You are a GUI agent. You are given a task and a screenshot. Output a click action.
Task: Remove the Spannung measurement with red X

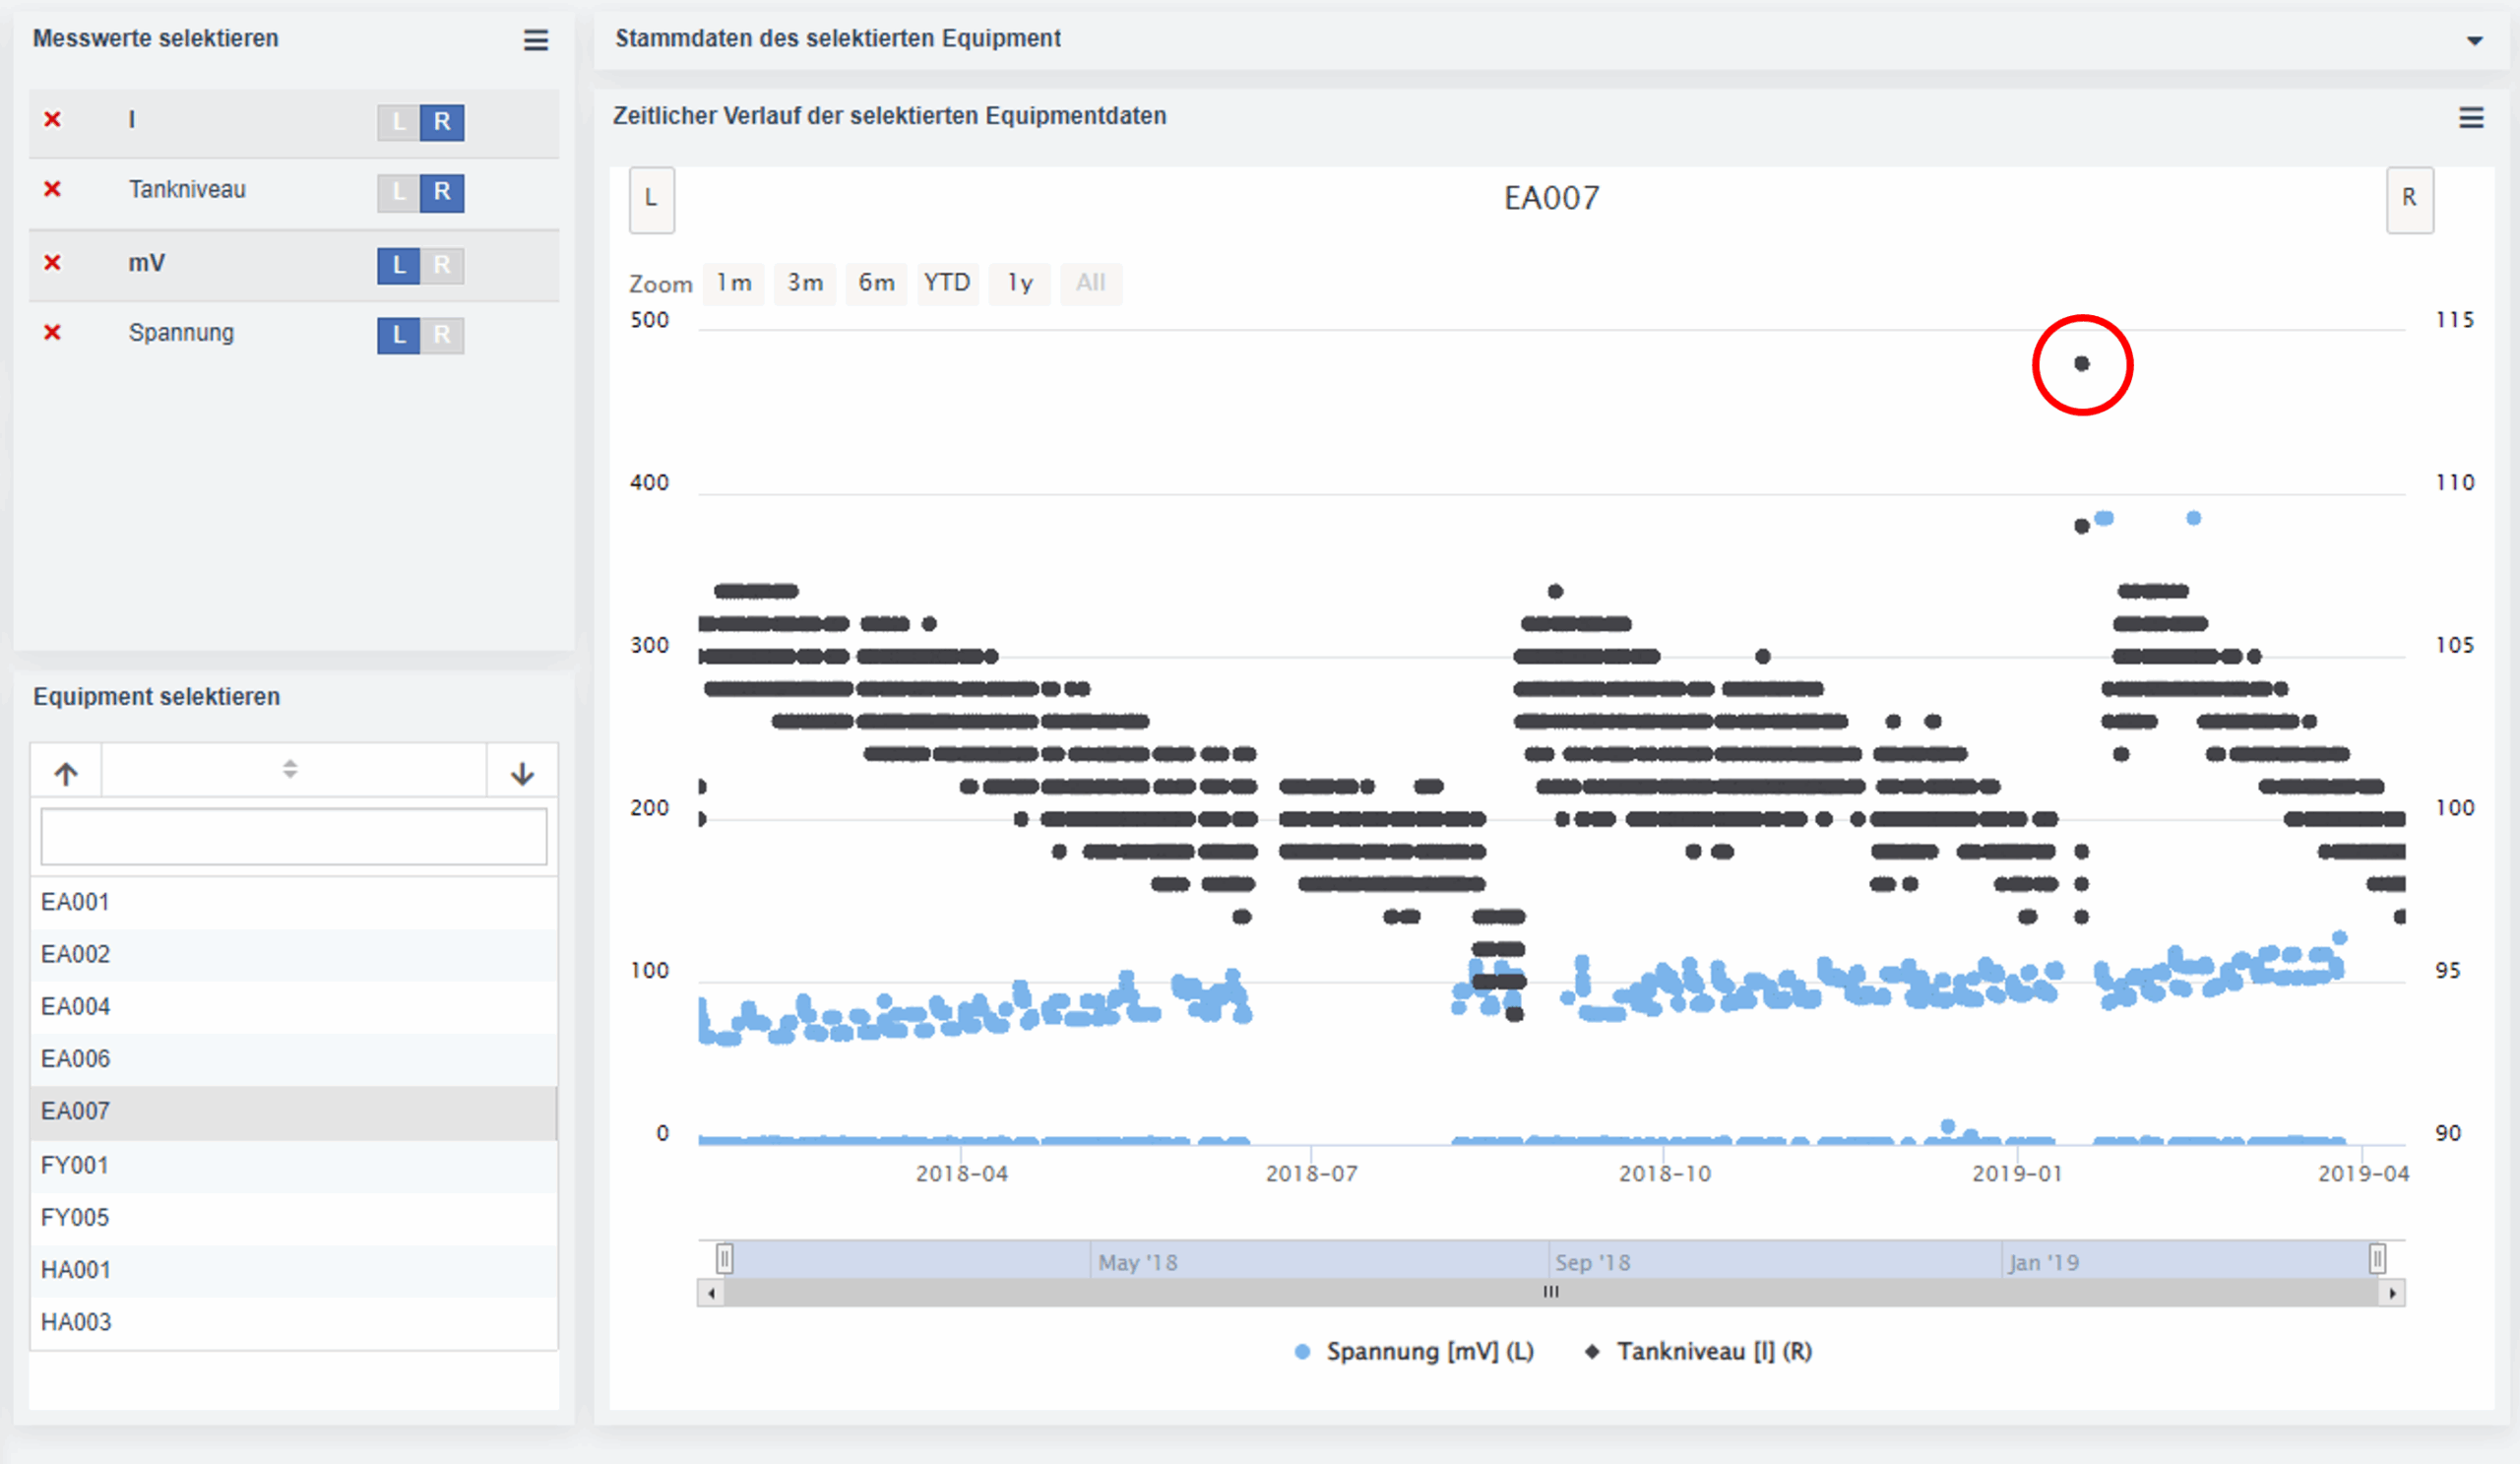[53, 332]
